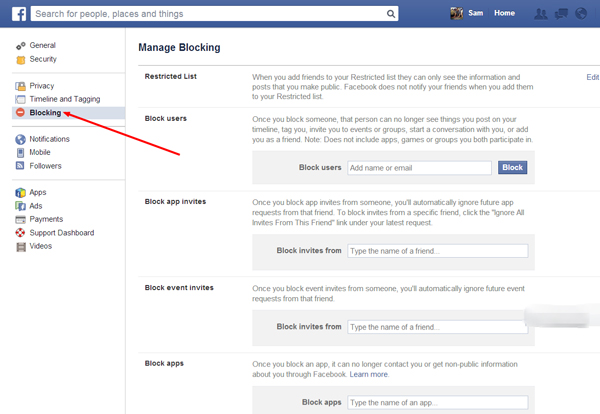This screenshot has height=414, width=600.
Task: Click the search magnifier icon
Action: pos(392,14)
